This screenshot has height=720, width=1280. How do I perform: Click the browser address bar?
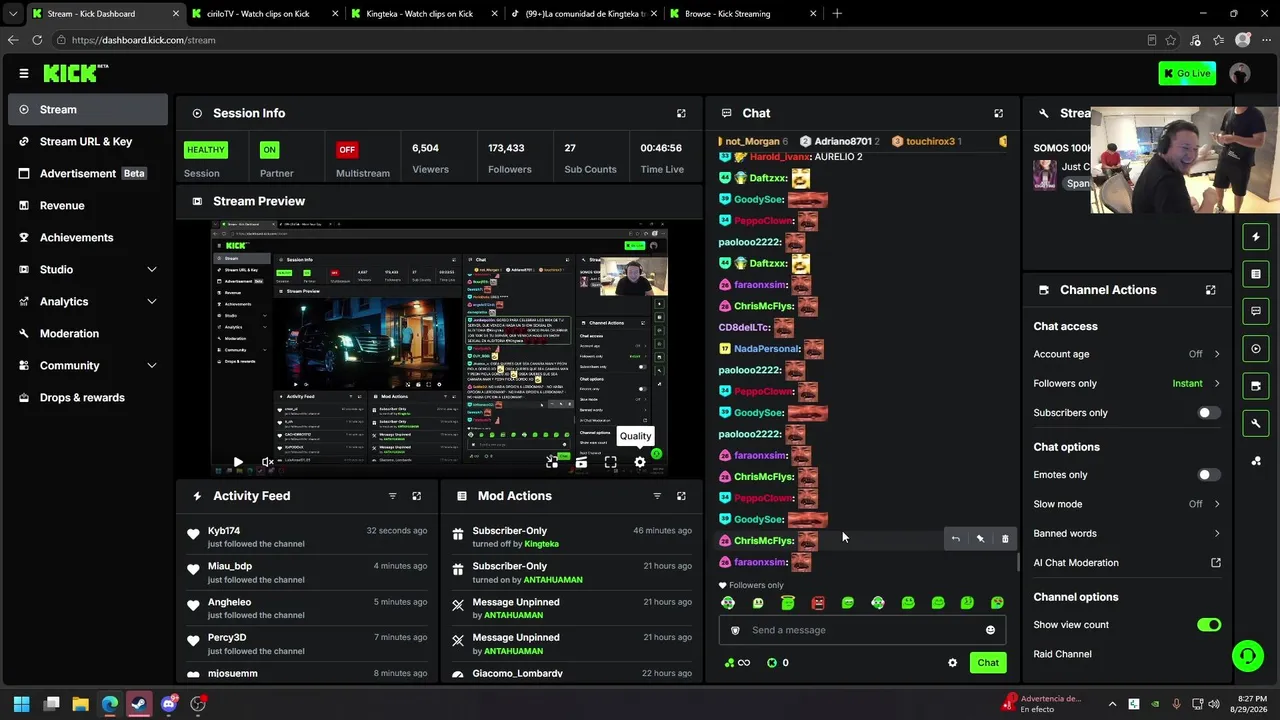click(600, 40)
